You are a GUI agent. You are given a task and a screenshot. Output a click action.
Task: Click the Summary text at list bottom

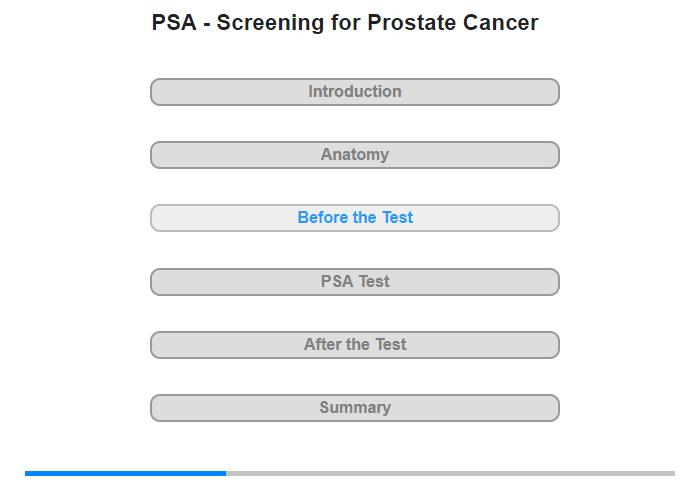click(x=355, y=408)
